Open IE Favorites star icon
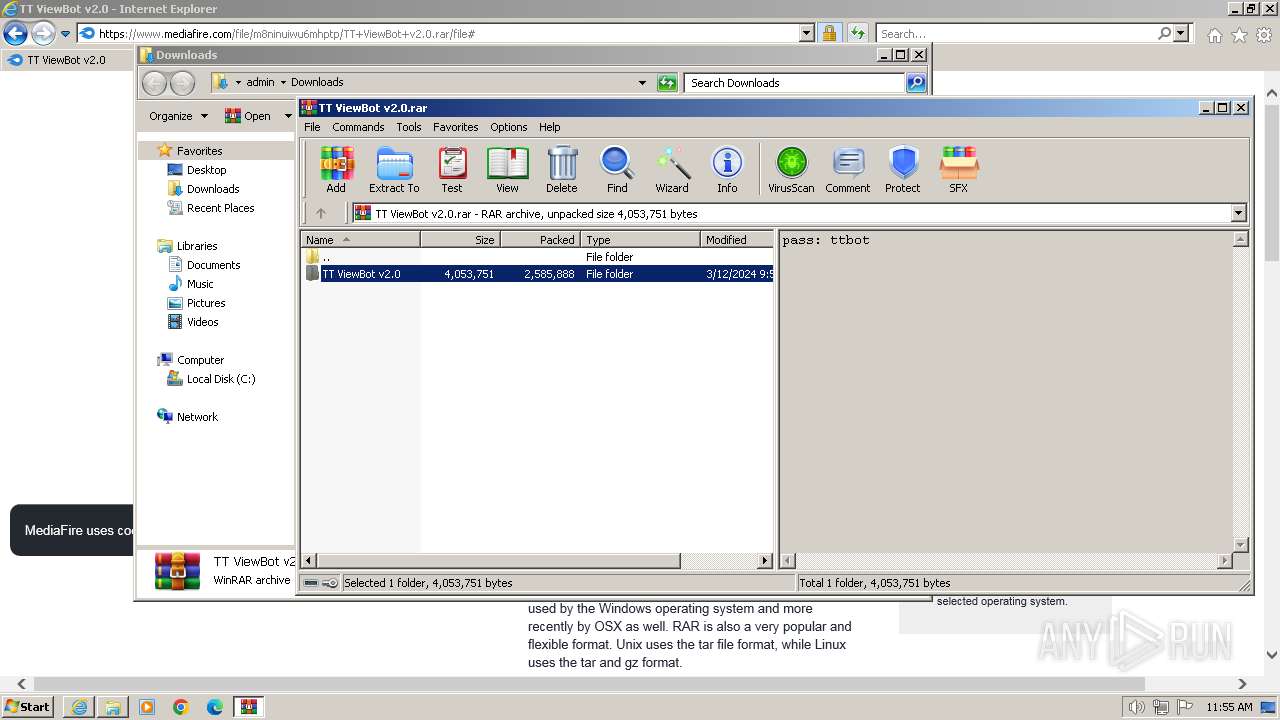This screenshot has width=1280, height=720. (1239, 35)
